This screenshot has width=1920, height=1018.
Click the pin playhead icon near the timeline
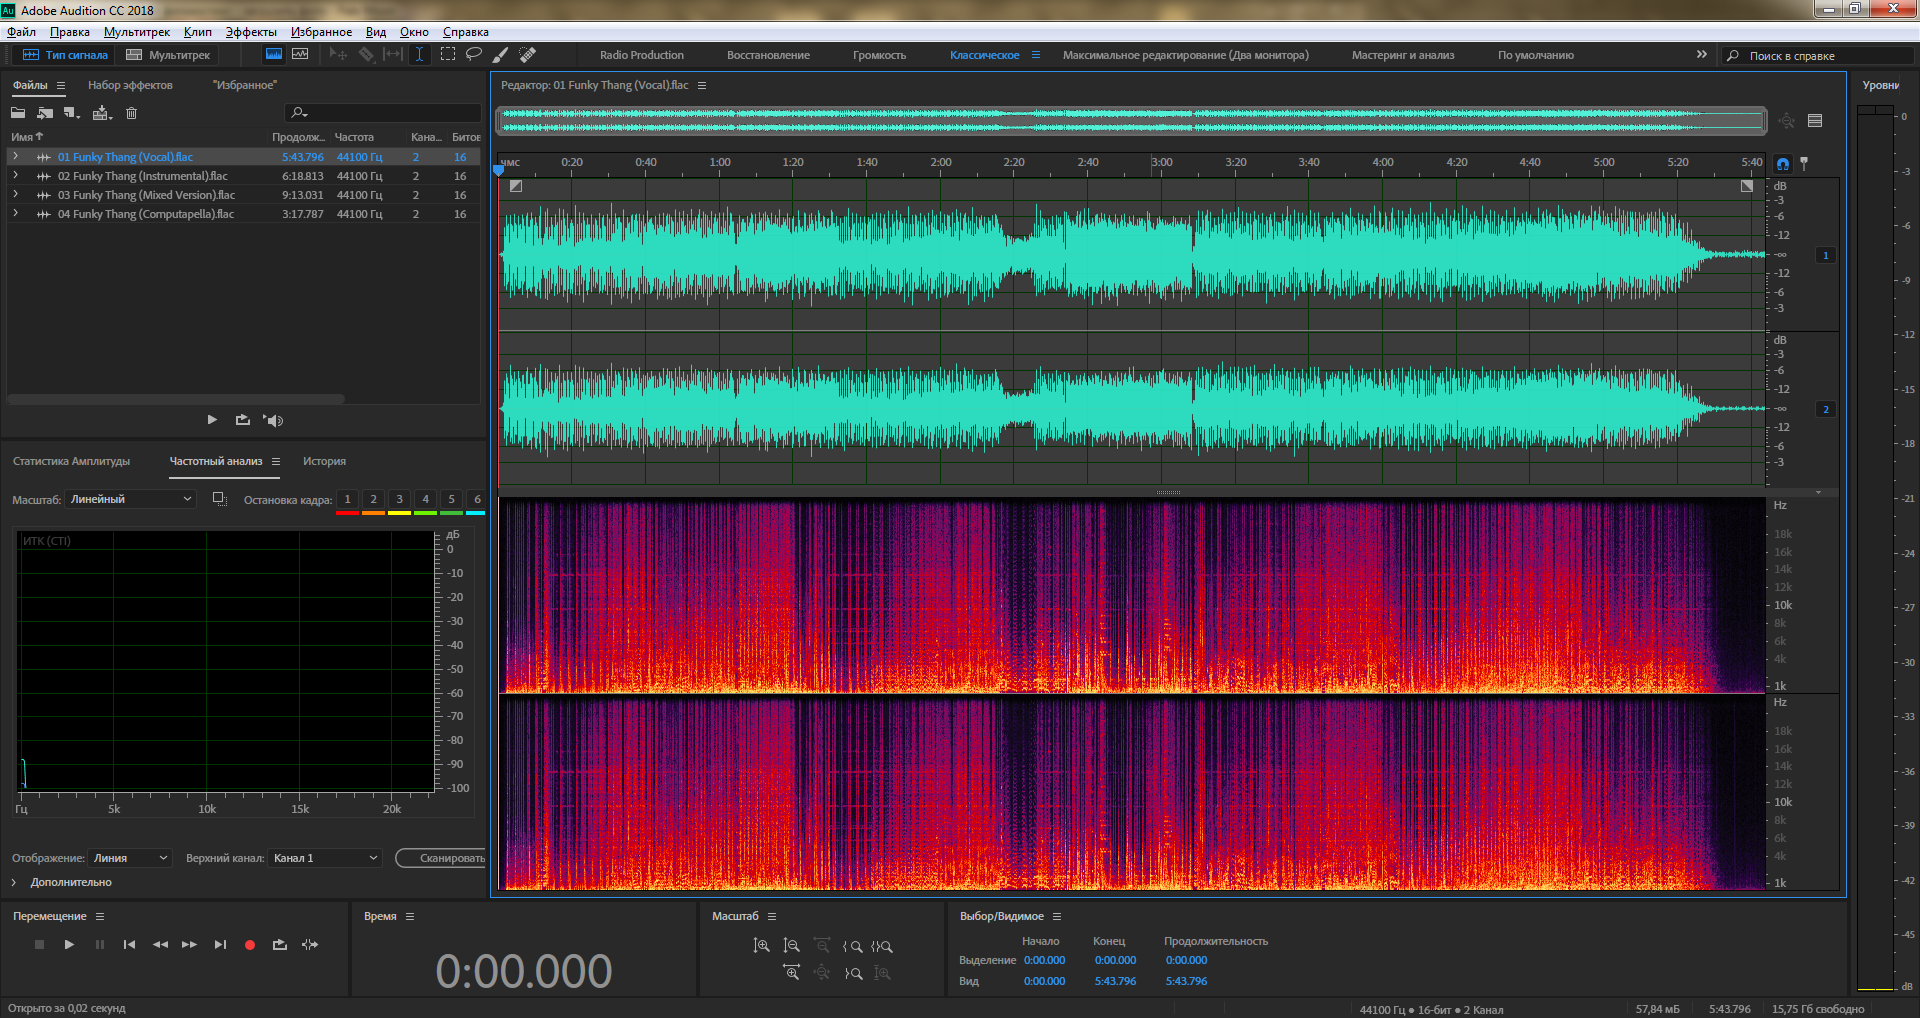point(1804,163)
